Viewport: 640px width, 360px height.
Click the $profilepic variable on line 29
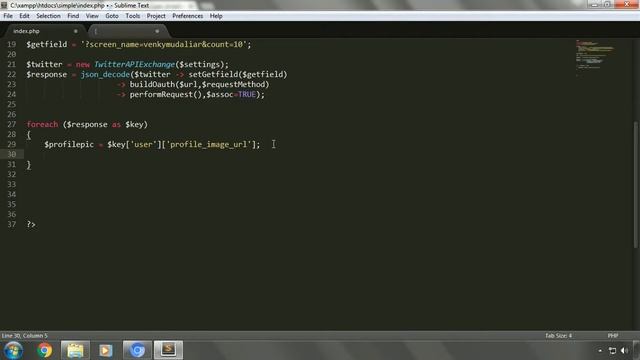[69, 144]
